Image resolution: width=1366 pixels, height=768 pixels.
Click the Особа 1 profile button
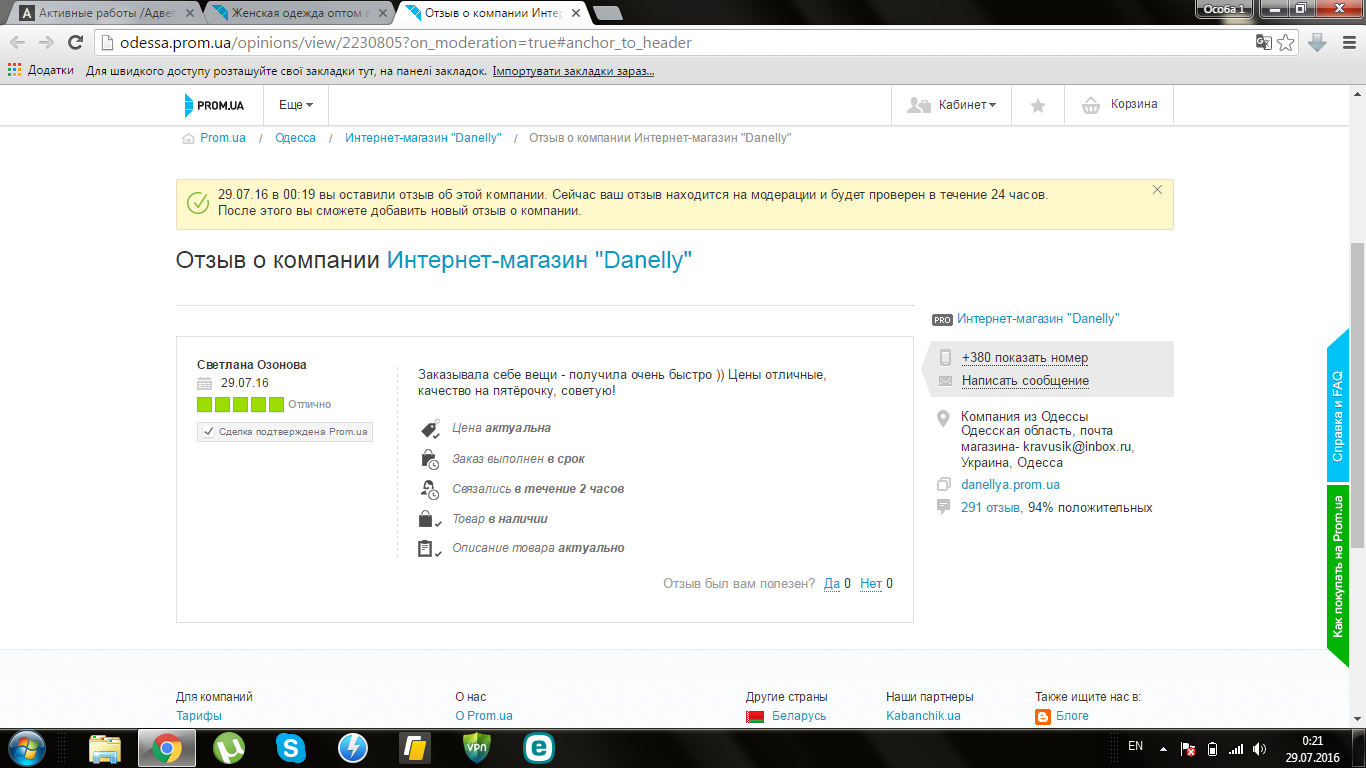1224,8
